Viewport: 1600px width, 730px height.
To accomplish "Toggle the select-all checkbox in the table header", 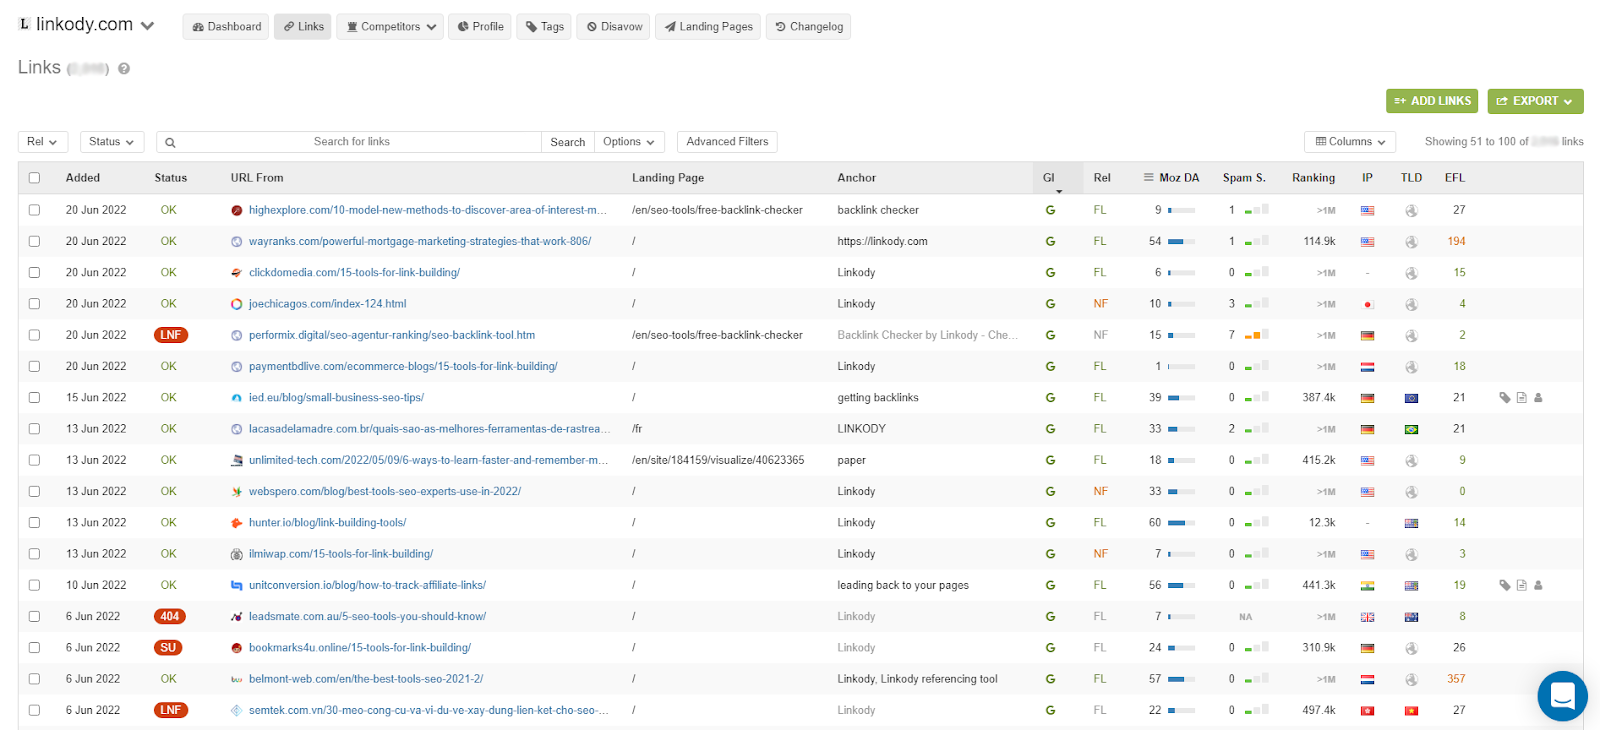I will (34, 178).
